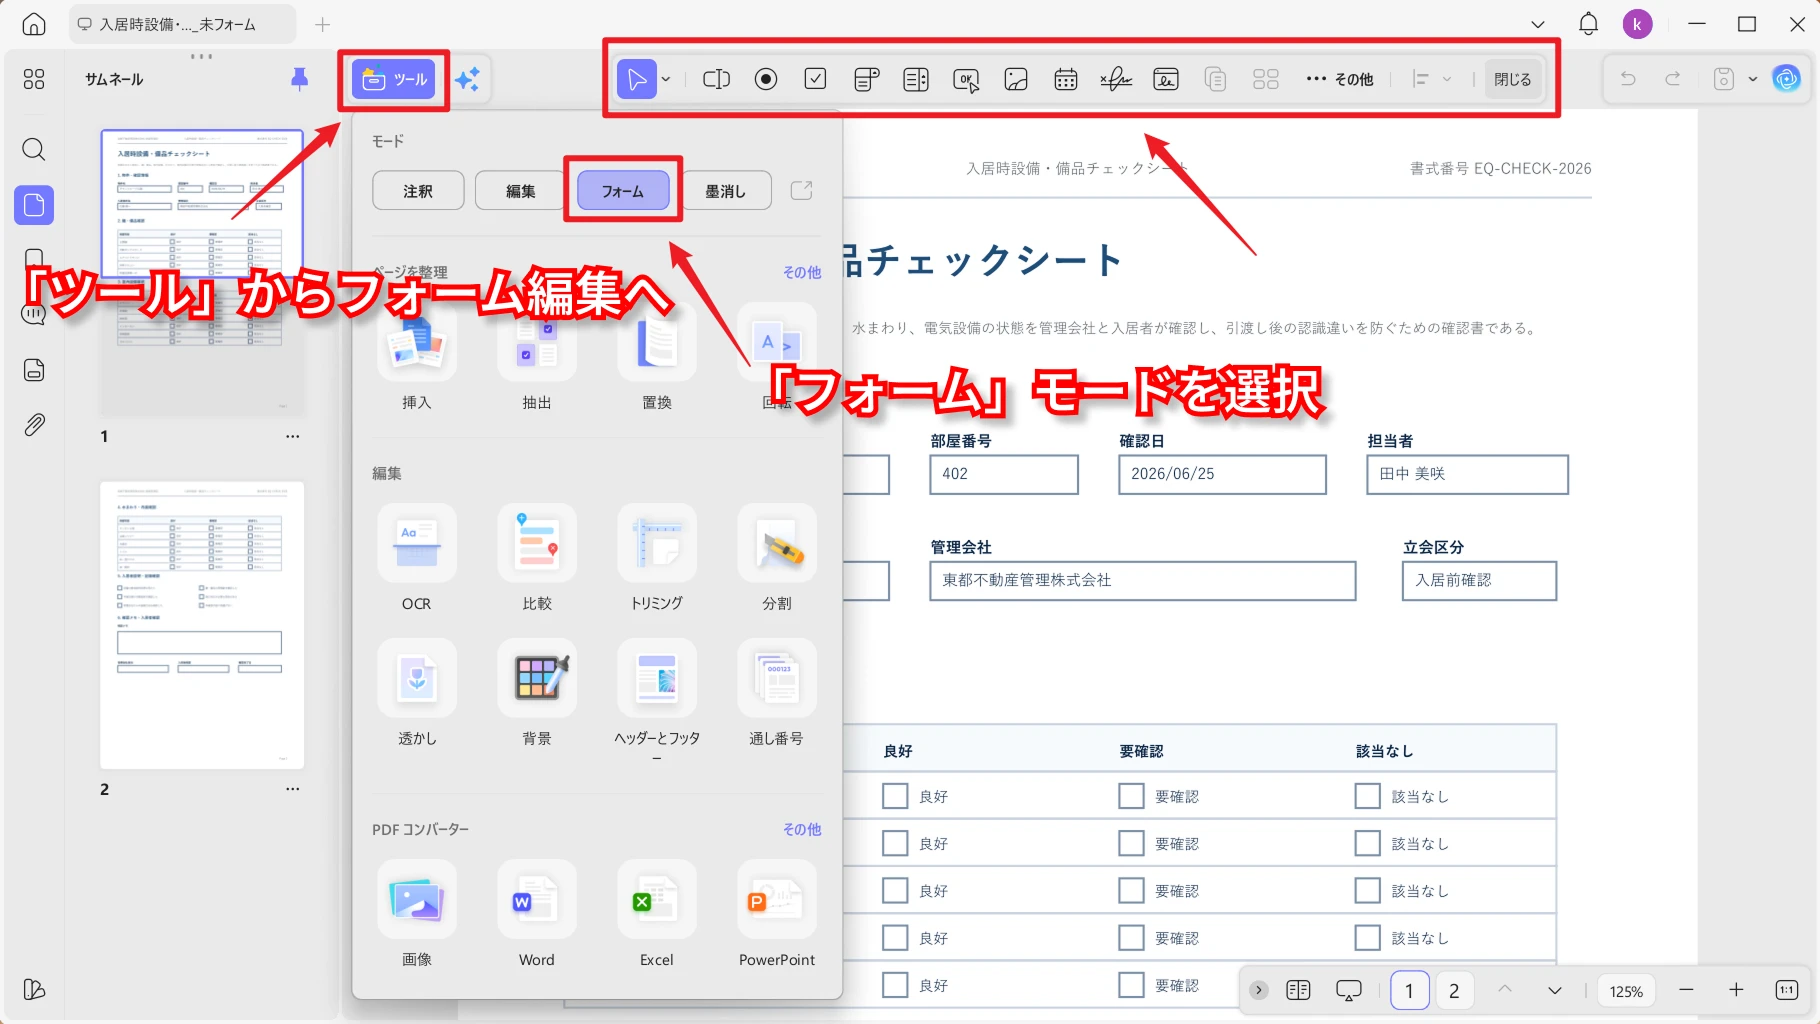Select page 2 thumbnail
This screenshot has width=1820, height=1024.
pyautogui.click(x=202, y=625)
